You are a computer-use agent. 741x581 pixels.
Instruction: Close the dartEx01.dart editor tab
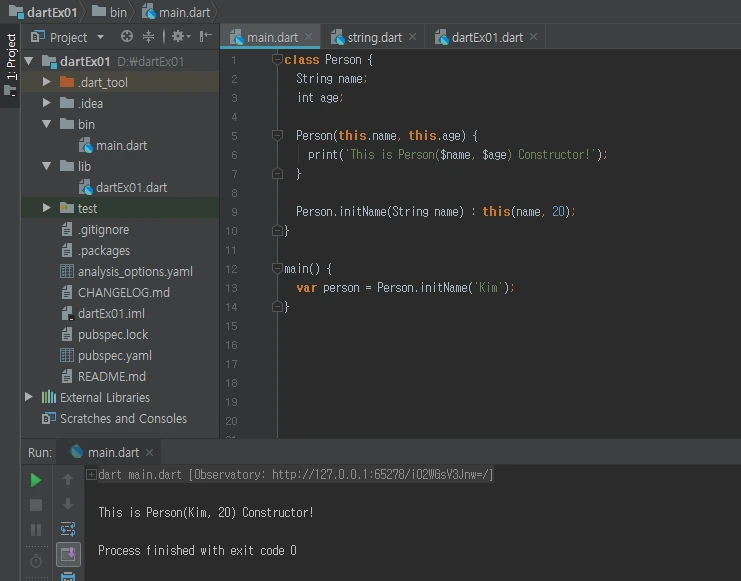(534, 36)
